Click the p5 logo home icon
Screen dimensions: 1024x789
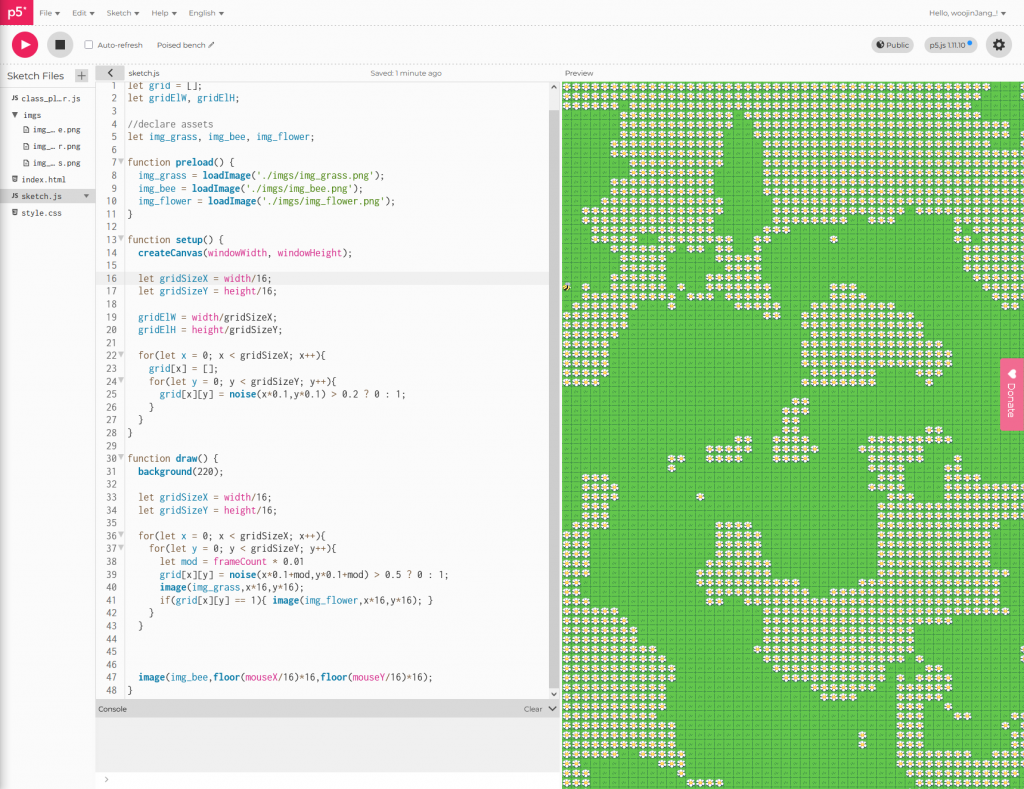tap(16, 13)
